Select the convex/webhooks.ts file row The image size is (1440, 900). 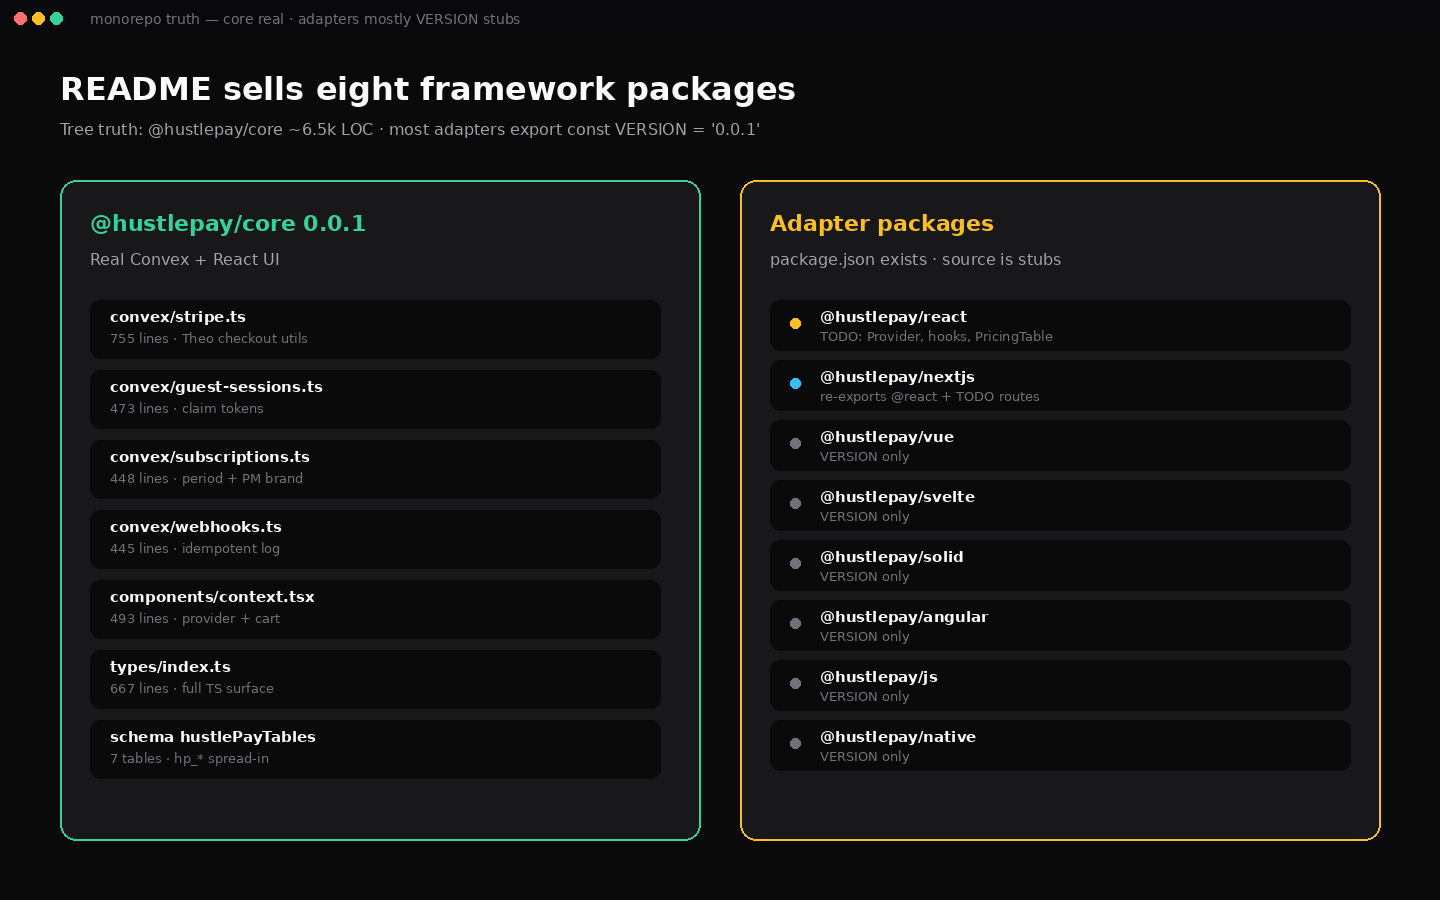click(x=375, y=539)
